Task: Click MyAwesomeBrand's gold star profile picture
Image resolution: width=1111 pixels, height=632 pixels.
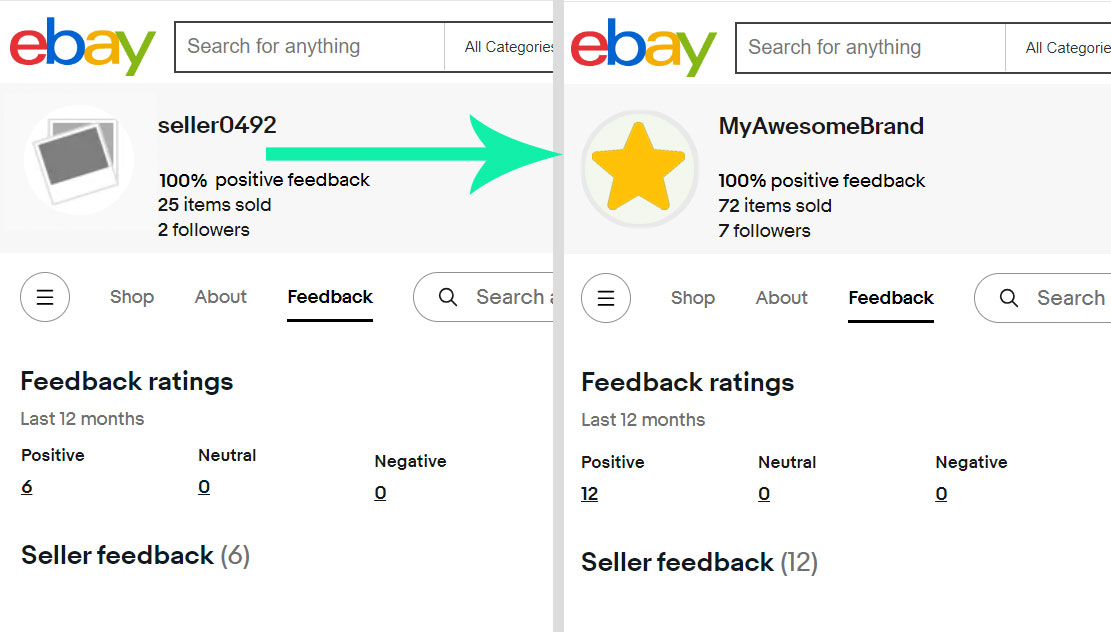Action: click(640, 168)
